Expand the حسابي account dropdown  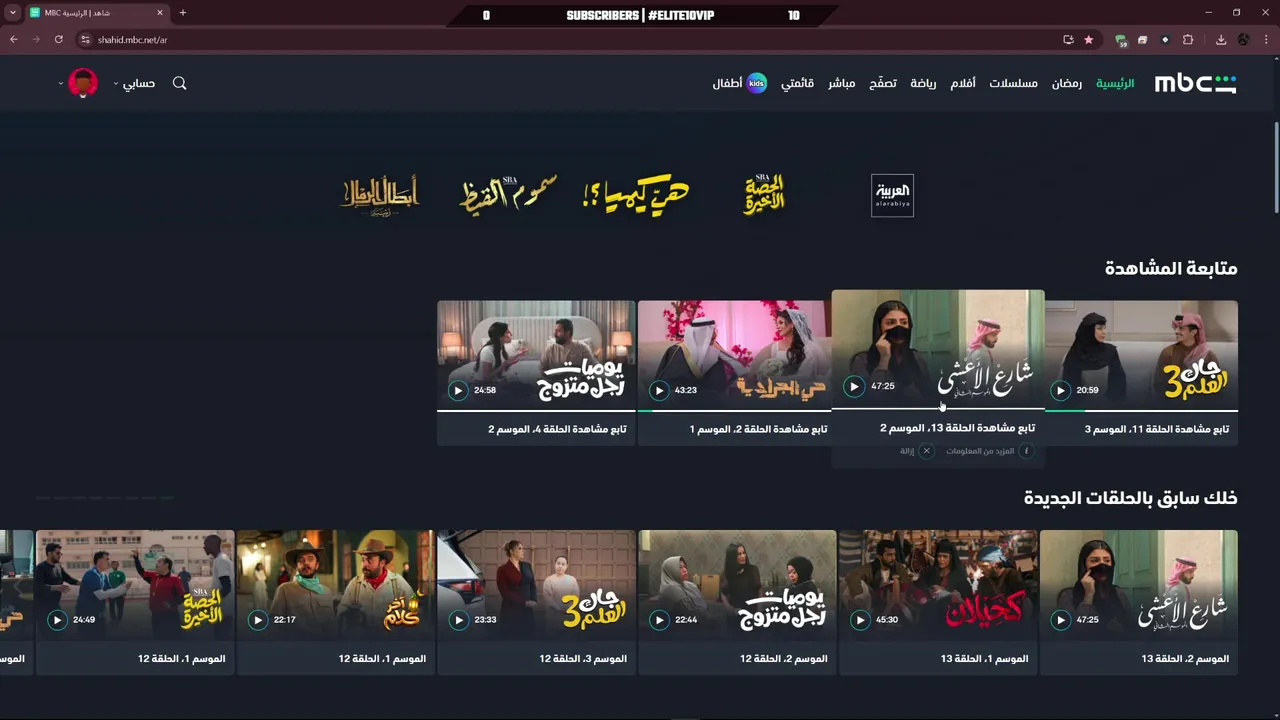point(134,83)
